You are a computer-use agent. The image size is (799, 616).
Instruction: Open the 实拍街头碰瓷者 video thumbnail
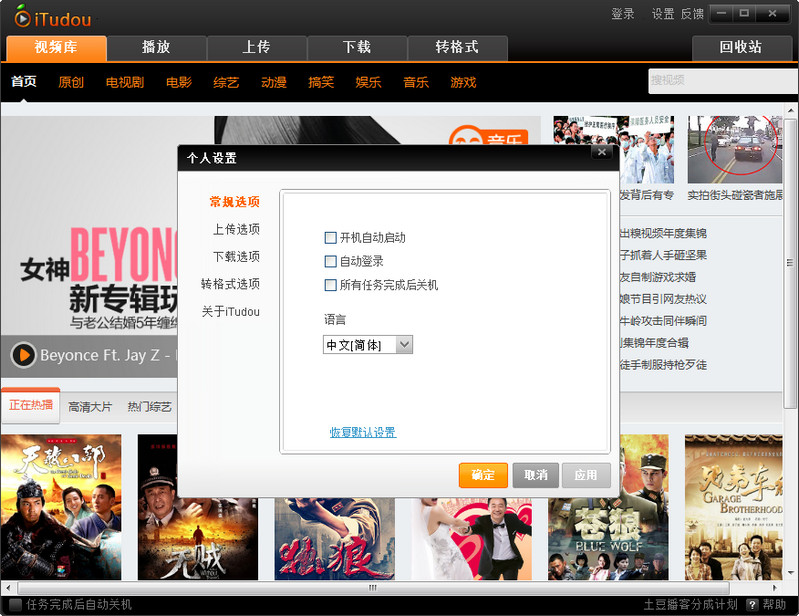735,149
